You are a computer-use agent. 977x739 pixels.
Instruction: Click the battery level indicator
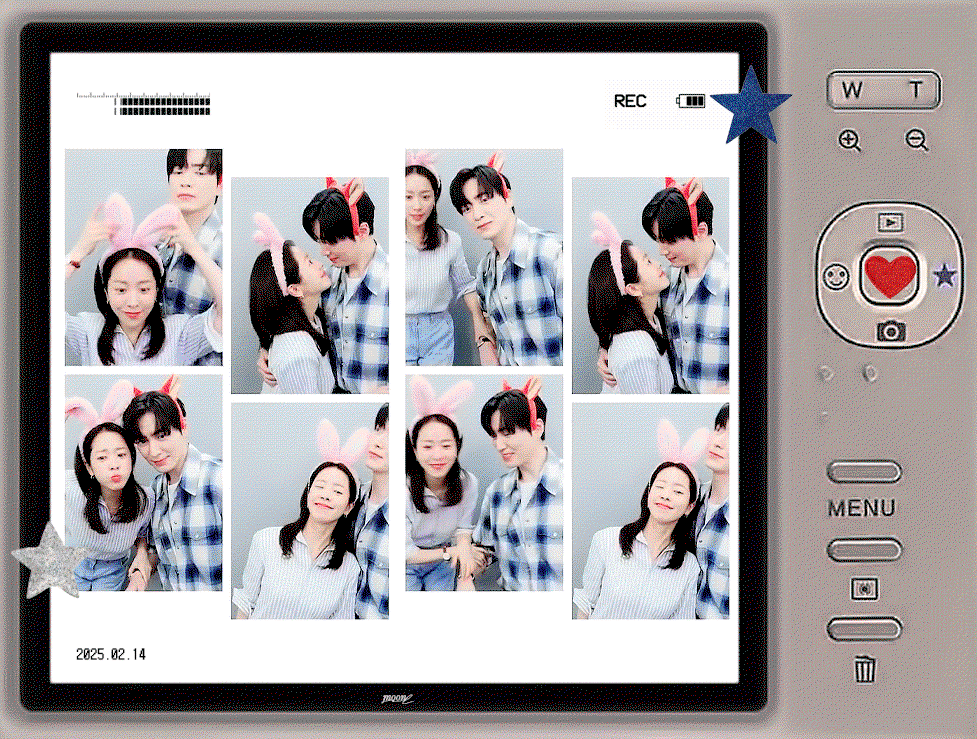(x=690, y=101)
